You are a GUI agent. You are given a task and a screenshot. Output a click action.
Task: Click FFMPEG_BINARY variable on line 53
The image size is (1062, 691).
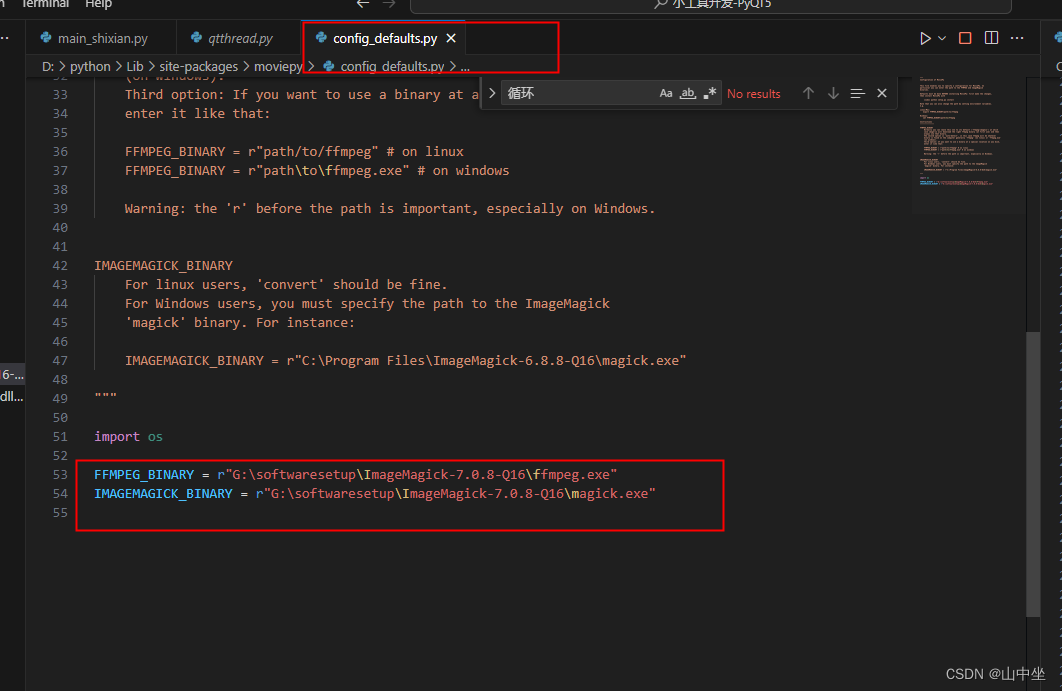click(x=144, y=475)
